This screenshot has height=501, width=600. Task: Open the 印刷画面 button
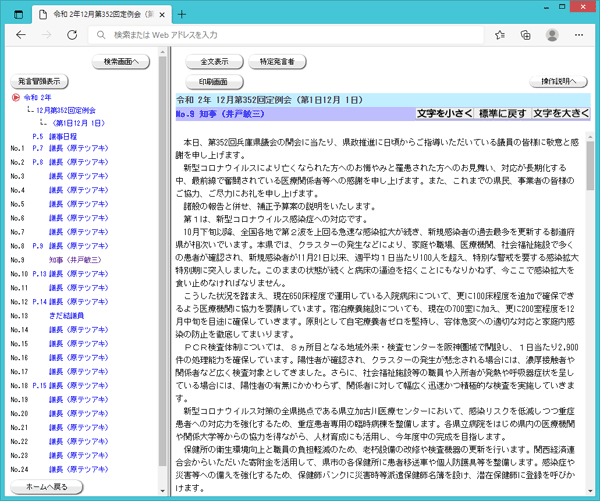coord(214,82)
